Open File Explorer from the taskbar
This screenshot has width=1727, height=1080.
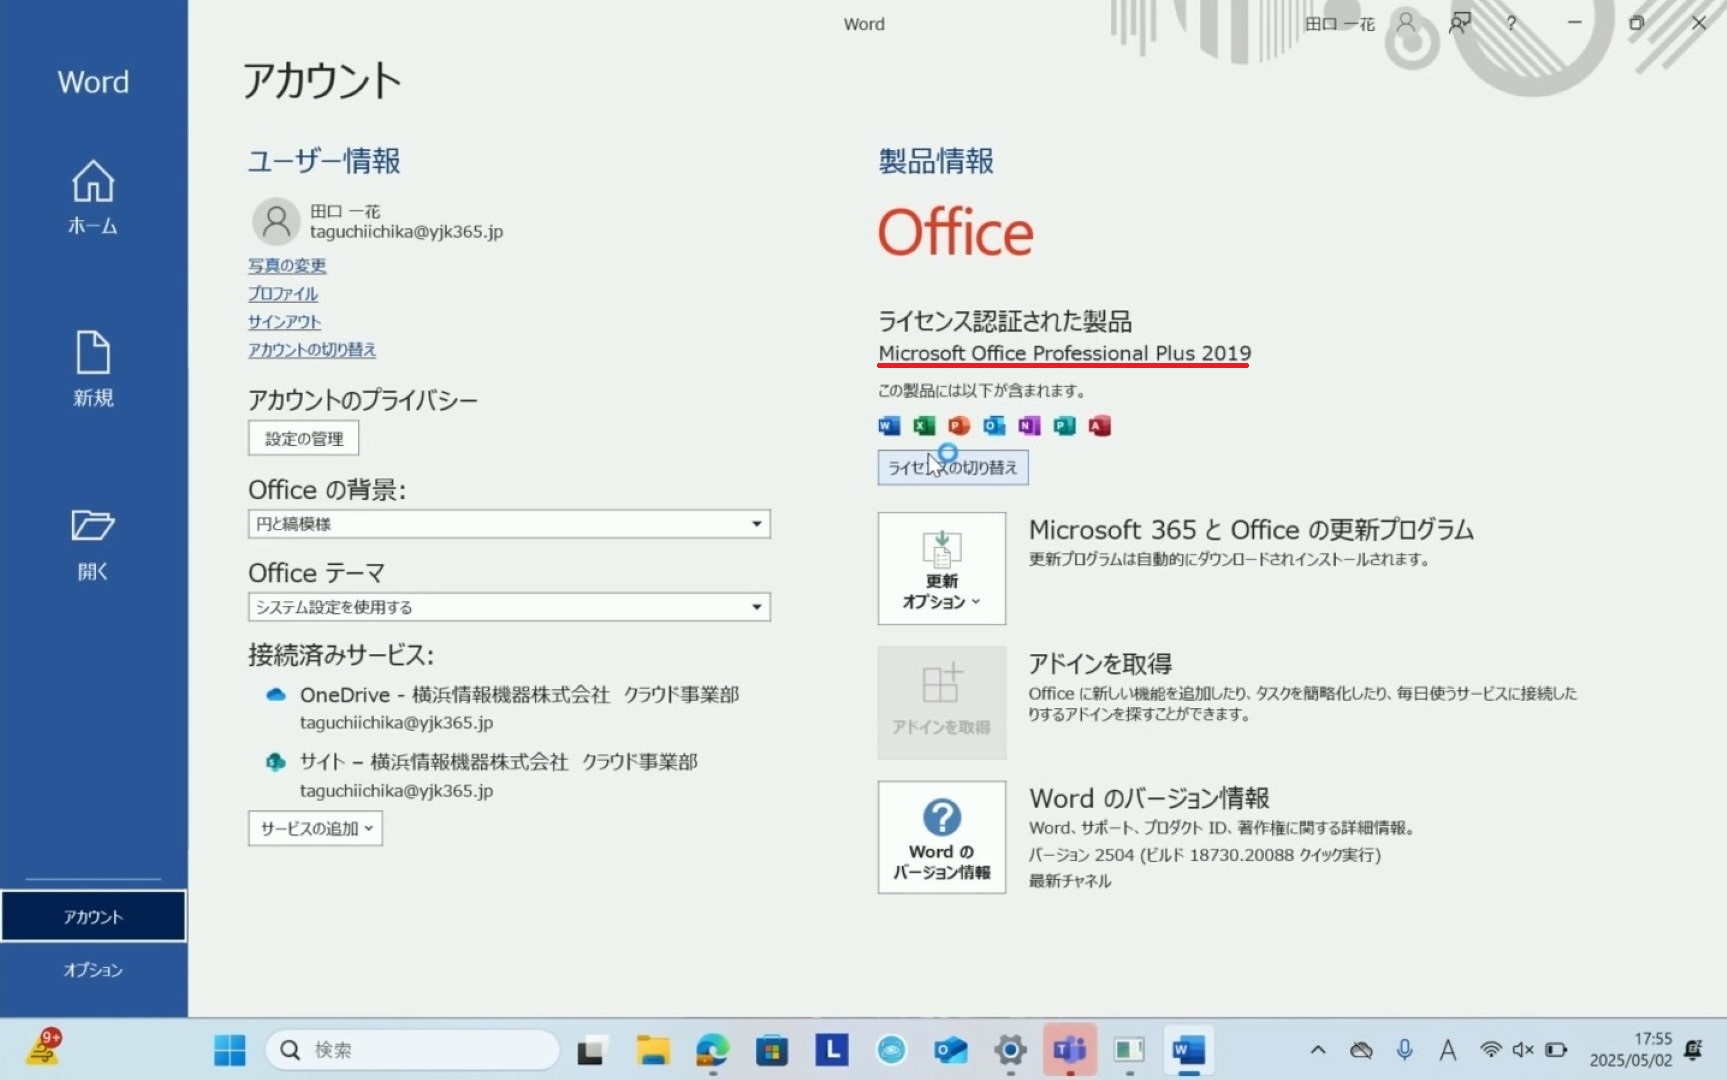coord(652,1050)
